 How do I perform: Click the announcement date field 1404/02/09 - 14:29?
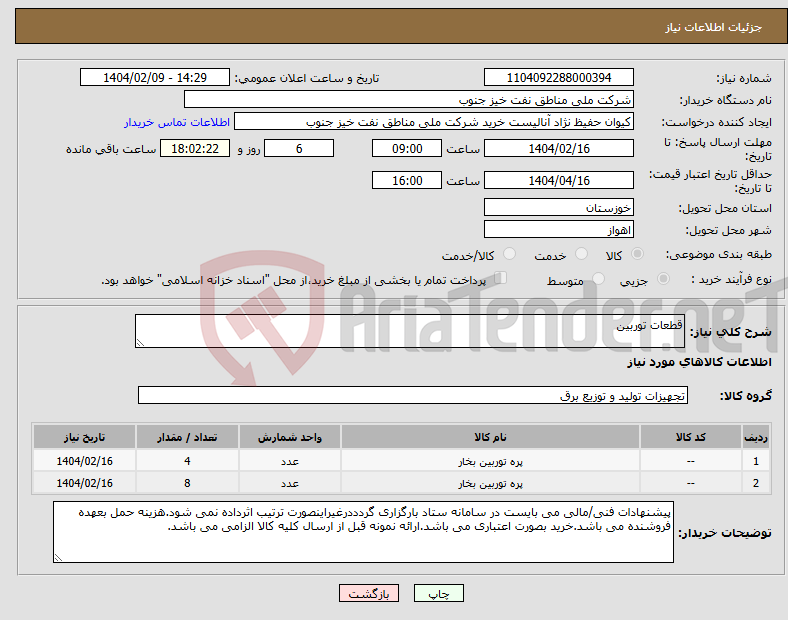tap(155, 77)
